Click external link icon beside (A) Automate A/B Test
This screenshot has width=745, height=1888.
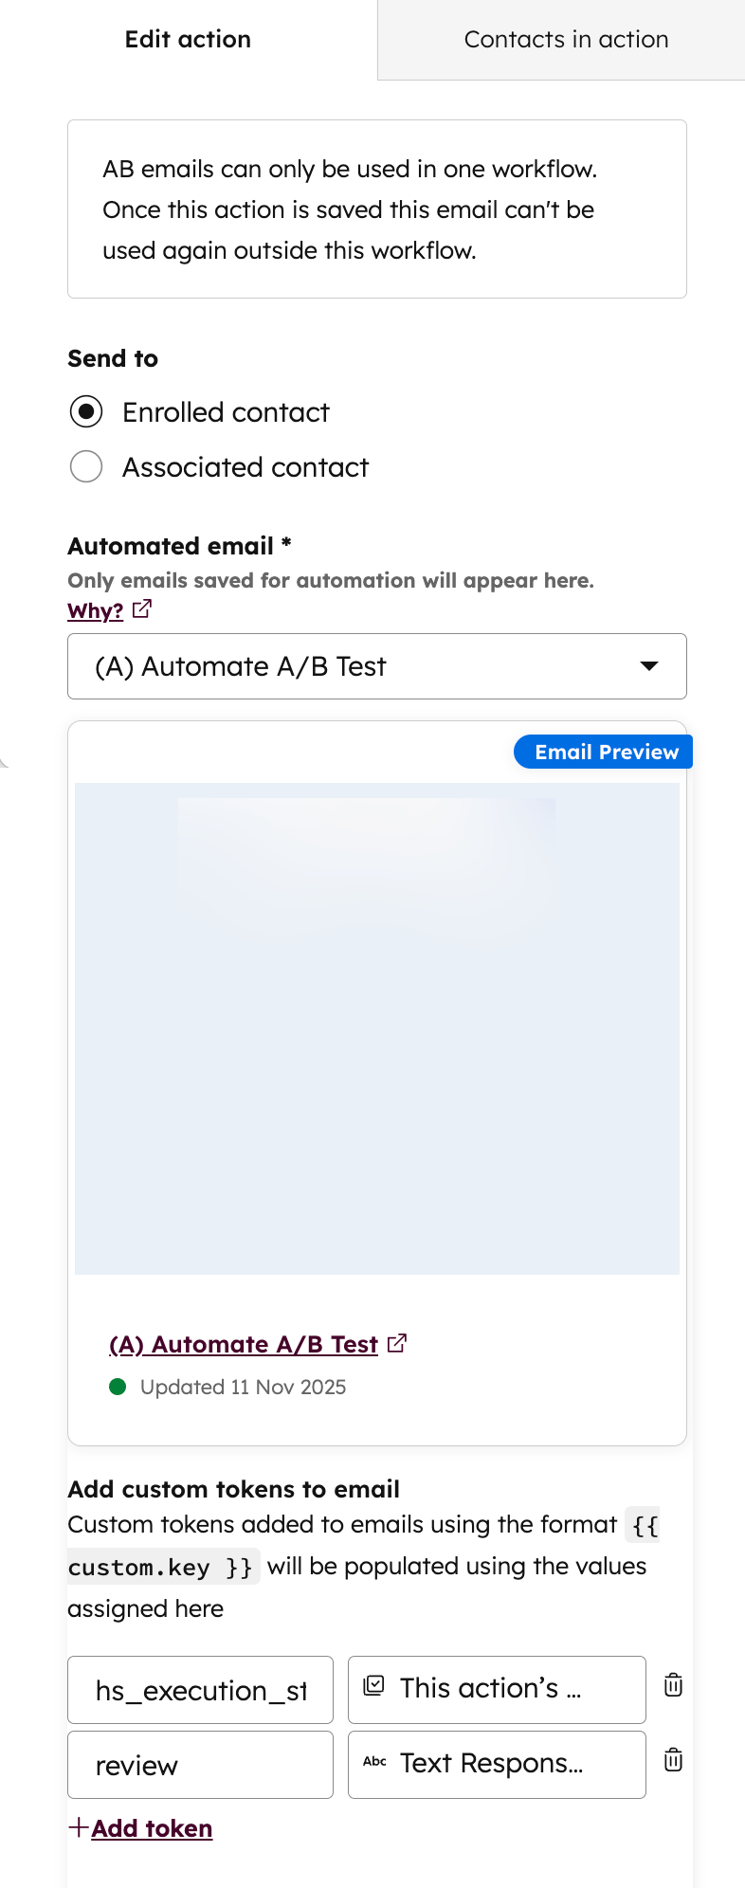pyautogui.click(x=397, y=1343)
